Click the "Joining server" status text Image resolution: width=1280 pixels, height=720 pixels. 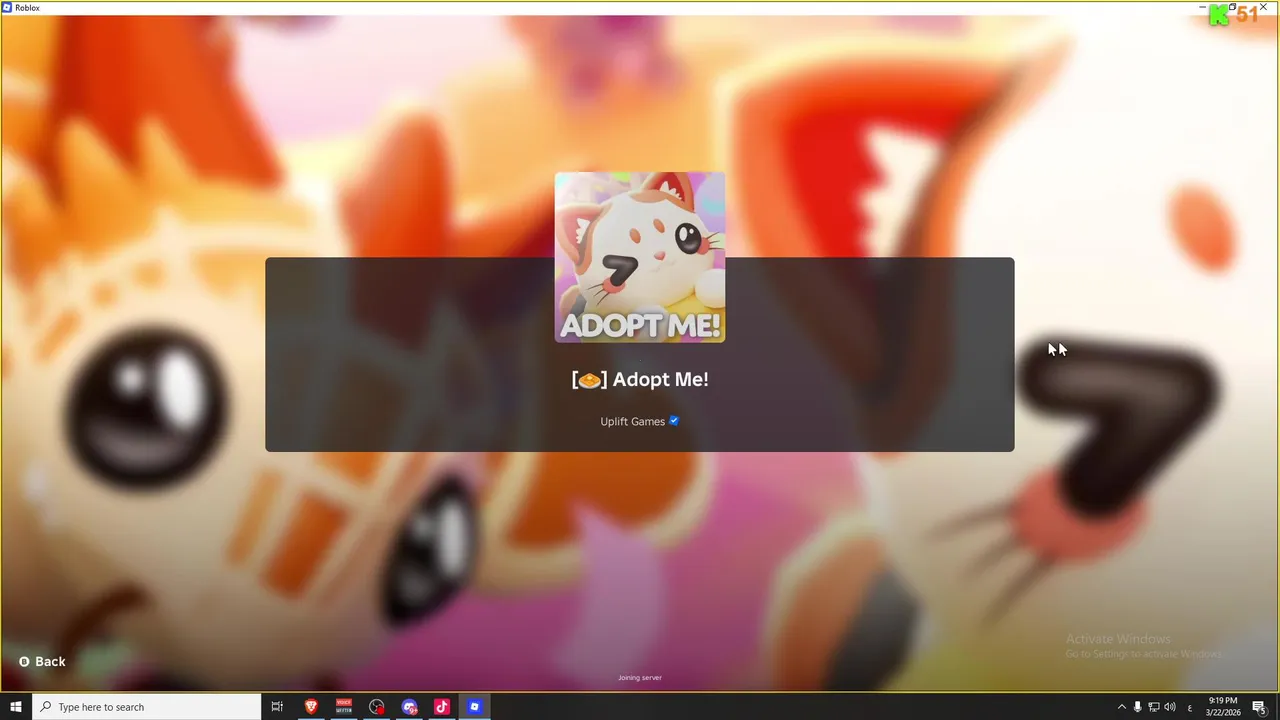640,678
